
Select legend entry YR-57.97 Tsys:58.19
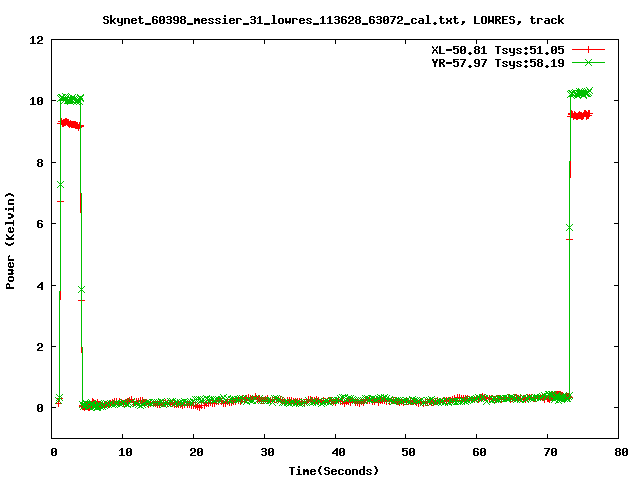click(x=498, y=63)
